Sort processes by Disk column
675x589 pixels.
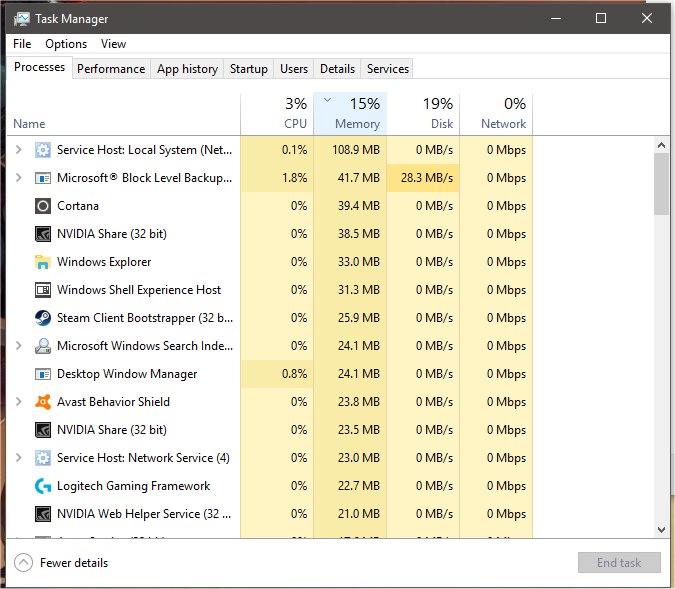coord(423,114)
